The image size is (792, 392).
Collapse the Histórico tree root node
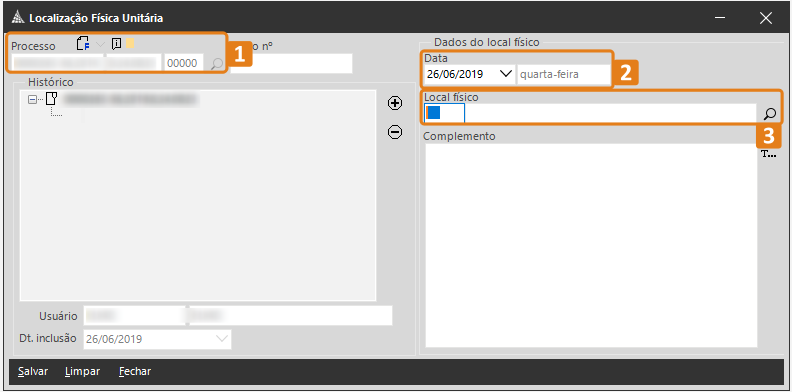coord(32,100)
